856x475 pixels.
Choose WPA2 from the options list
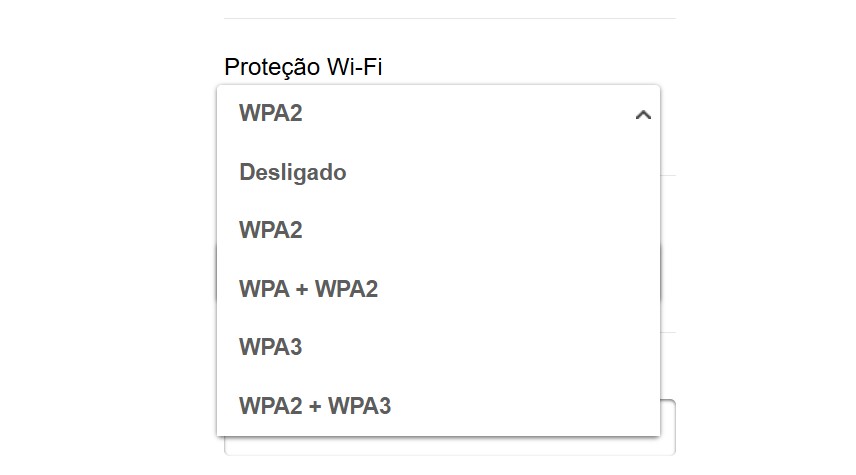[x=271, y=231]
